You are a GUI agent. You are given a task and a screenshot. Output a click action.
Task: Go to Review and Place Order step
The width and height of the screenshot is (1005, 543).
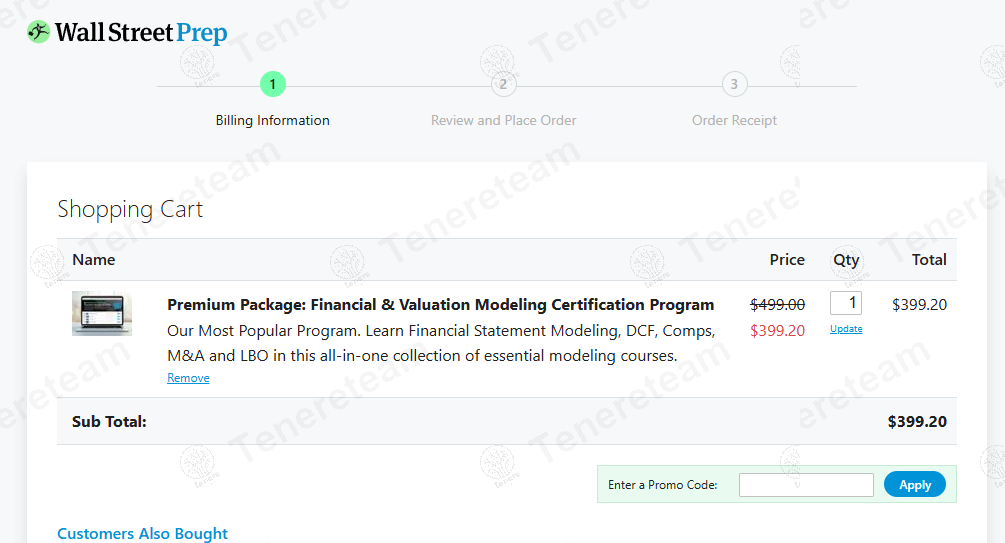coord(503,120)
